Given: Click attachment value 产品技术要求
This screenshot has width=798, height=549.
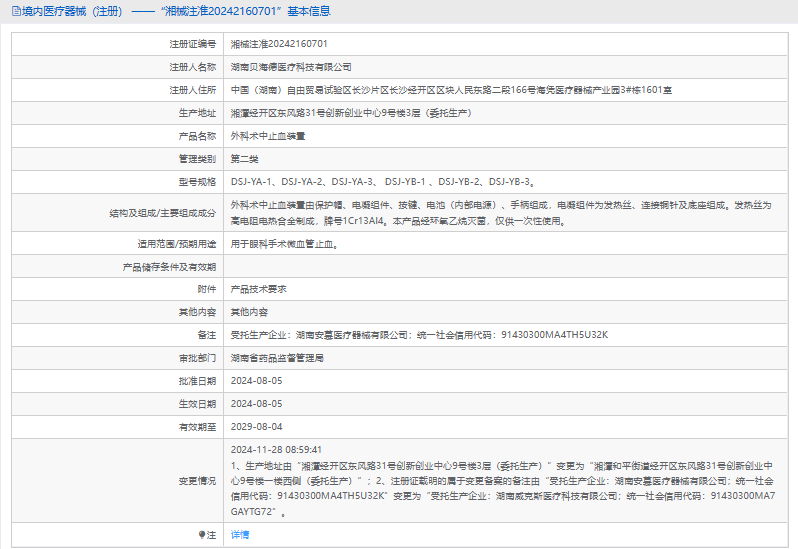Looking at the screenshot, I should 259,289.
